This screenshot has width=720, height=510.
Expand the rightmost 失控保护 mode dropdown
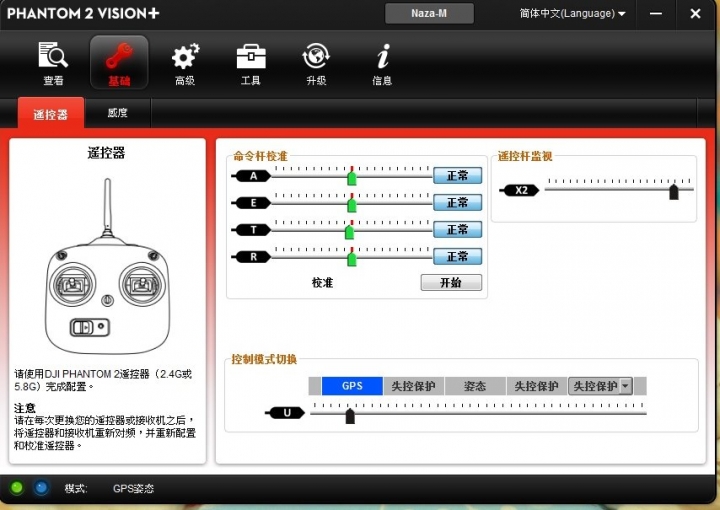(x=625, y=386)
